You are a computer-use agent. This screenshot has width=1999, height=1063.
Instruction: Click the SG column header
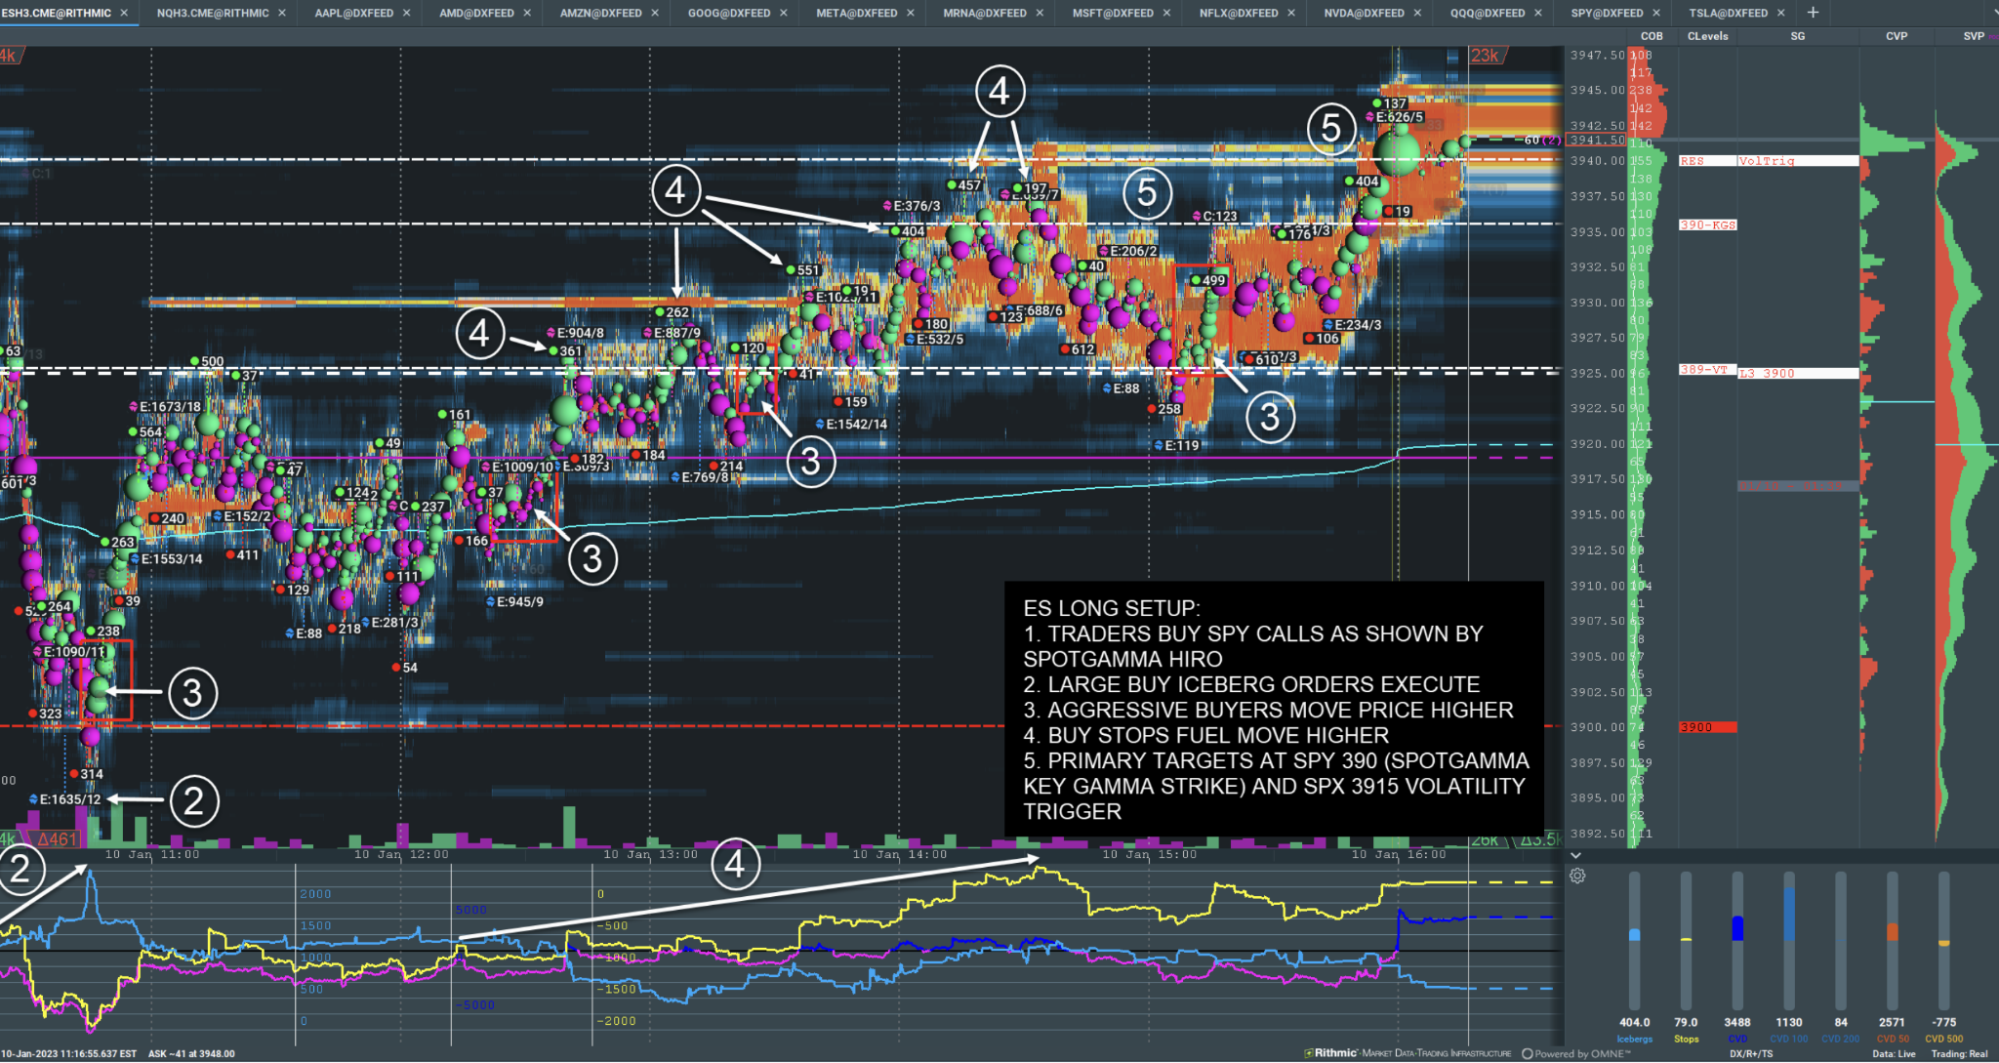coord(1797,36)
